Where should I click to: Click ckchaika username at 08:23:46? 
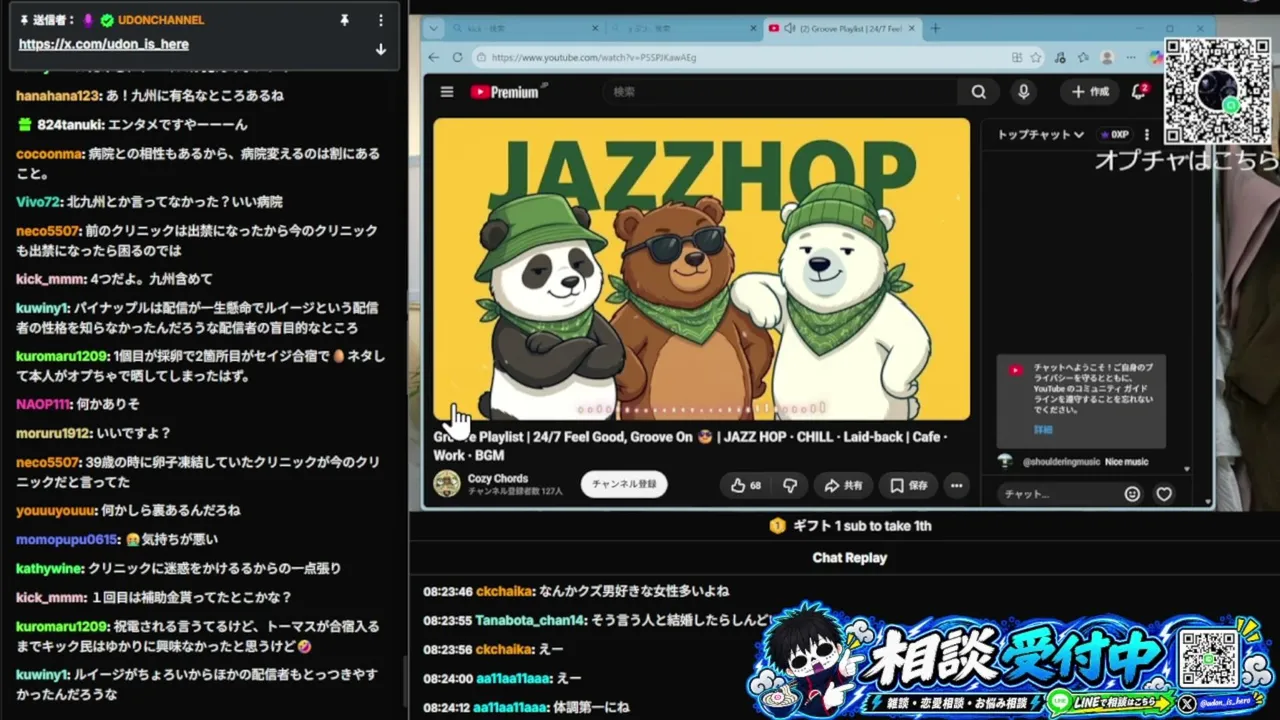505,592
